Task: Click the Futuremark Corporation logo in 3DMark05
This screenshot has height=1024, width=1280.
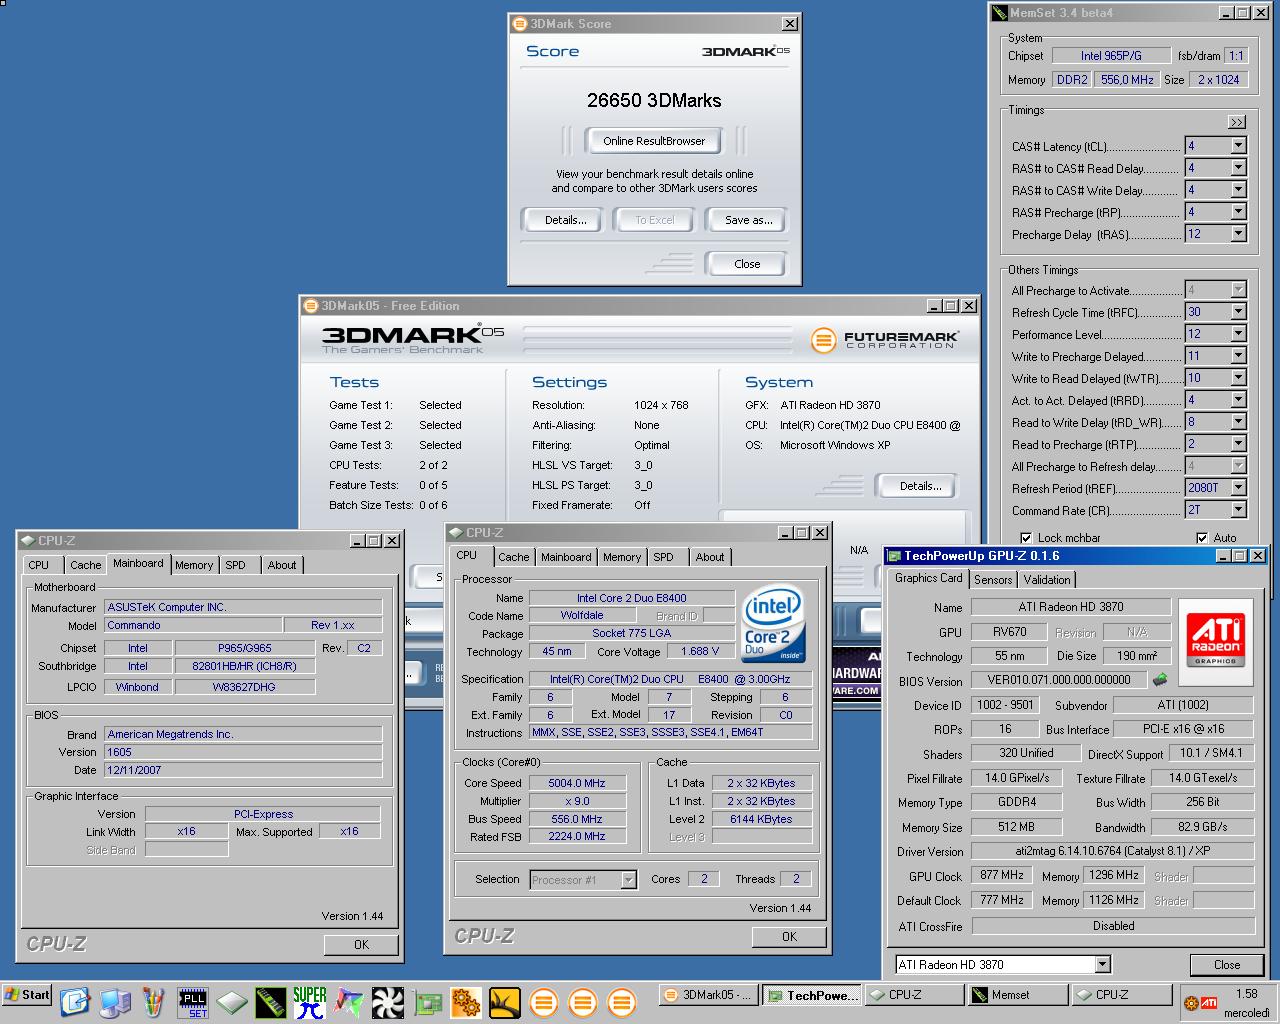Action: pos(884,340)
